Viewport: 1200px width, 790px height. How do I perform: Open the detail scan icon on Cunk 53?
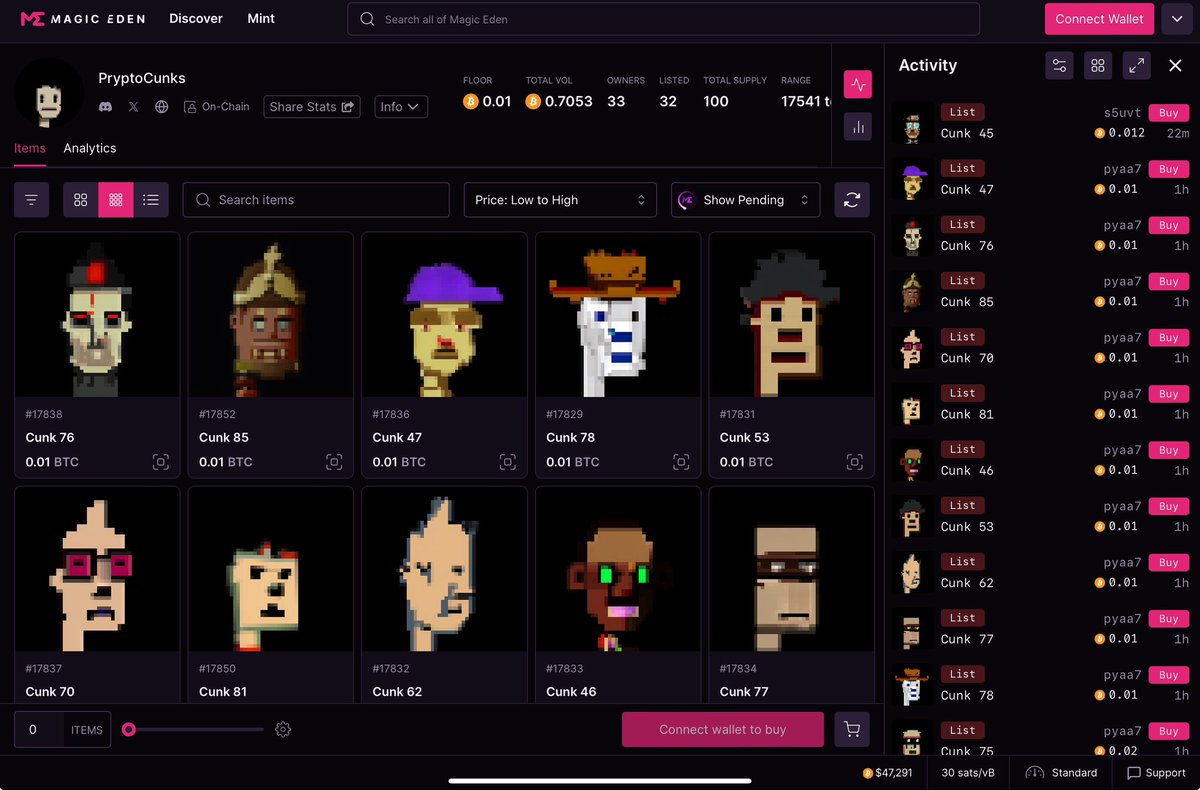pyautogui.click(x=854, y=462)
